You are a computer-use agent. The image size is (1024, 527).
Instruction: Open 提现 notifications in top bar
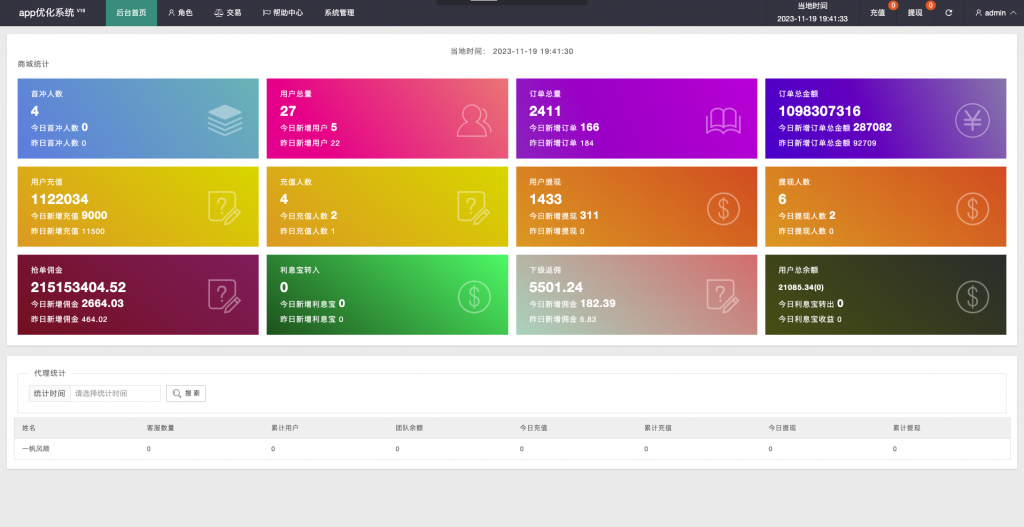(x=915, y=13)
